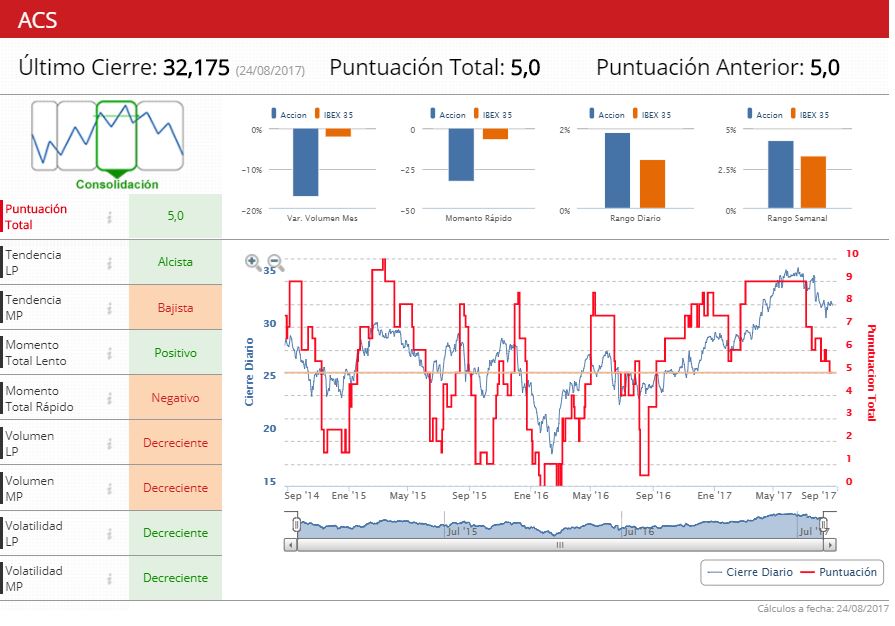Click the Volatilidad MP row label
The width and height of the screenshot is (895, 626).
point(34,578)
